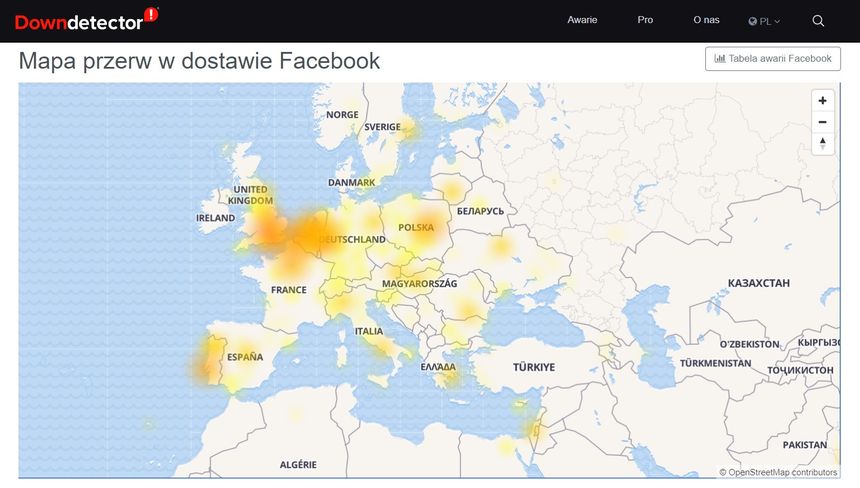The height and width of the screenshot is (488, 860).
Task: Click the ТОҶИКИСТОН label on the map
Action: click(800, 370)
